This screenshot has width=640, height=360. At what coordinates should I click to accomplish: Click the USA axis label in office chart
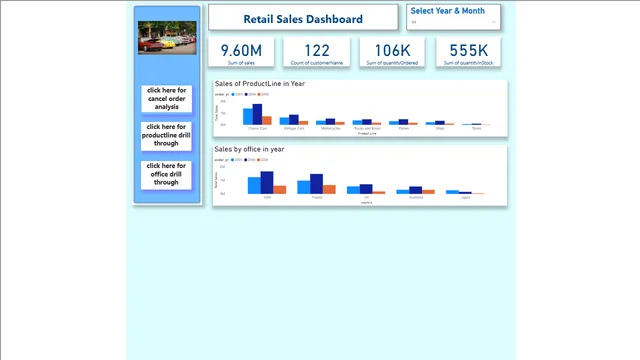267,198
